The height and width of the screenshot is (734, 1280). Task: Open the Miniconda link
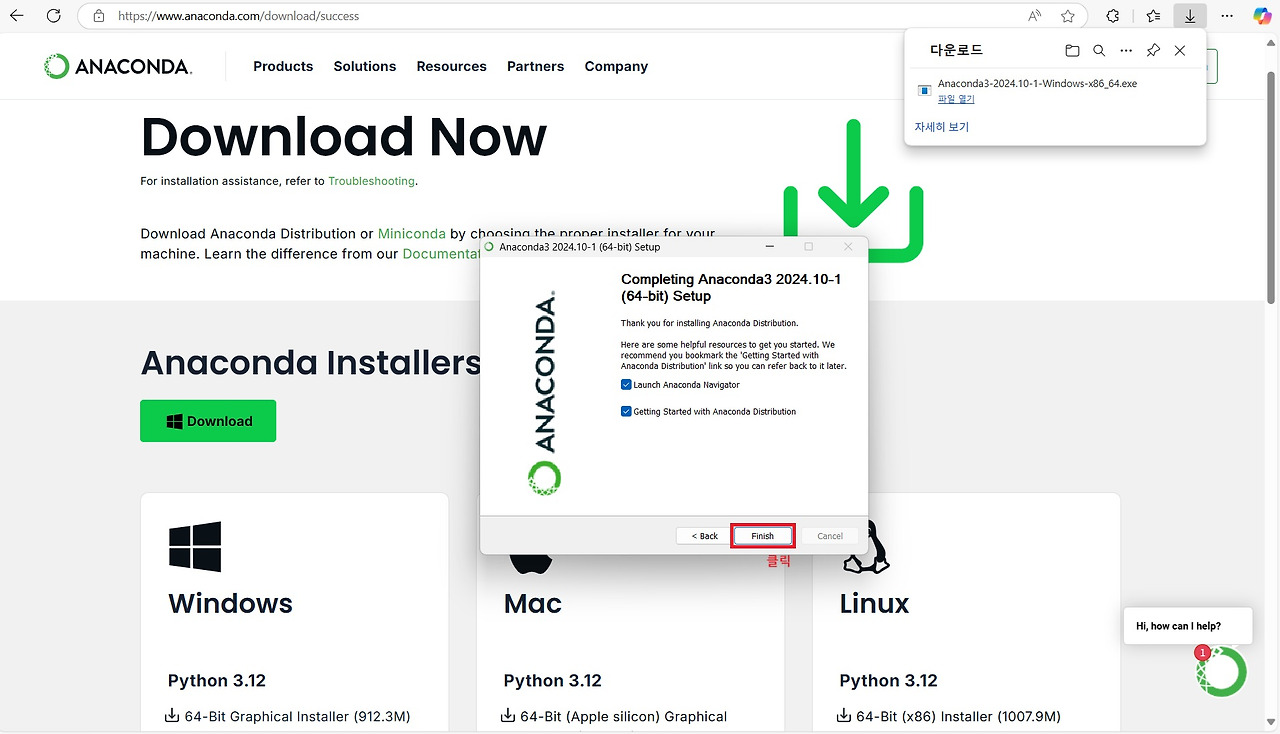click(412, 234)
